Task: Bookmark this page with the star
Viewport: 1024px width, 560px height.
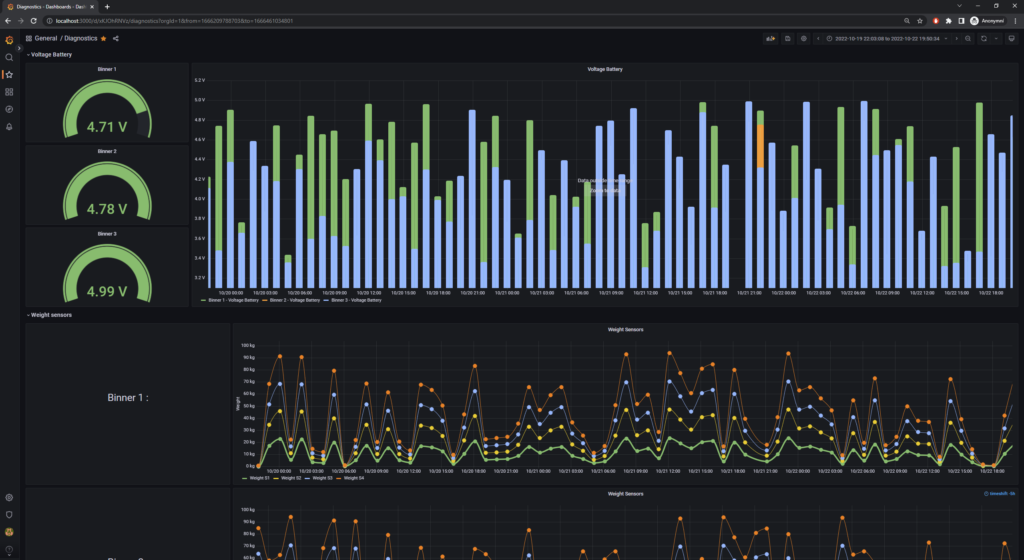Action: [920, 21]
